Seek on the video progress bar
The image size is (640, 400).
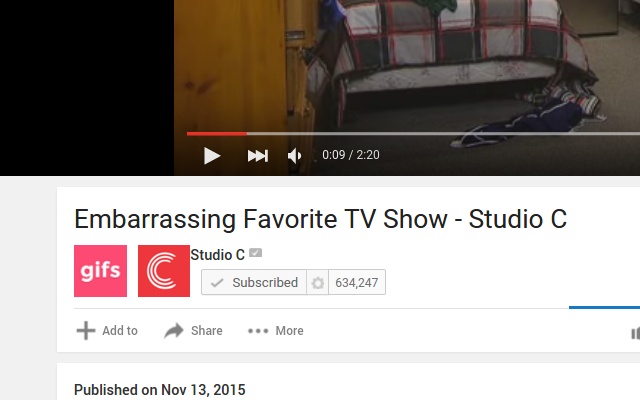click(413, 133)
